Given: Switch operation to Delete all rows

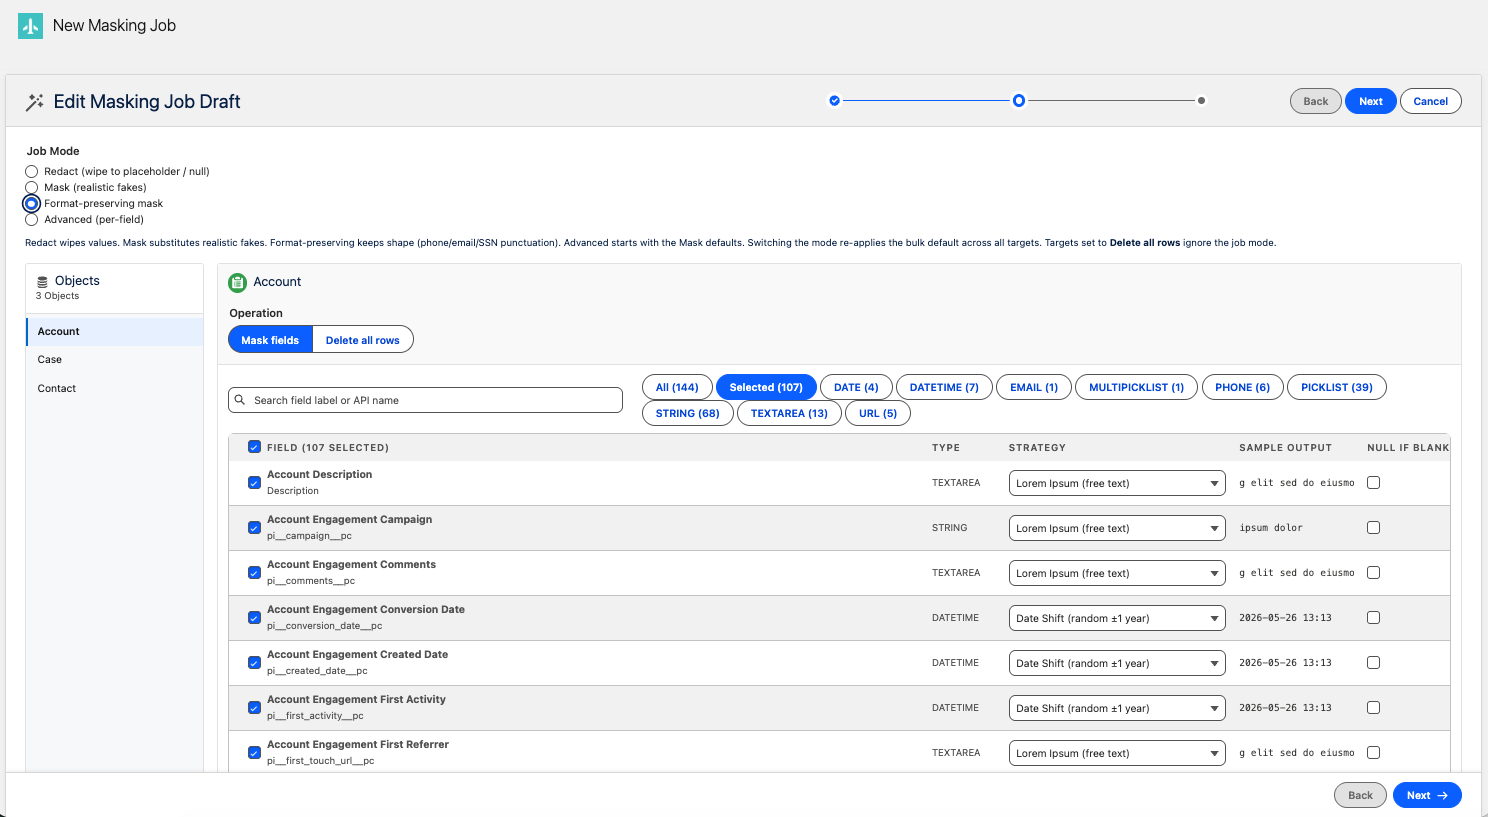Looking at the screenshot, I should pos(363,340).
